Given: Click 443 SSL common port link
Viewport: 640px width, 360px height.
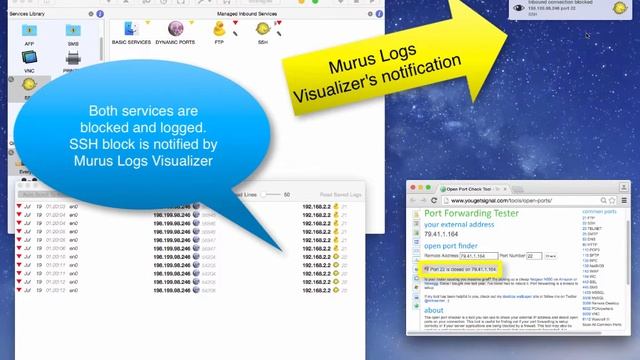Looking at the screenshot, I should click(589, 282).
